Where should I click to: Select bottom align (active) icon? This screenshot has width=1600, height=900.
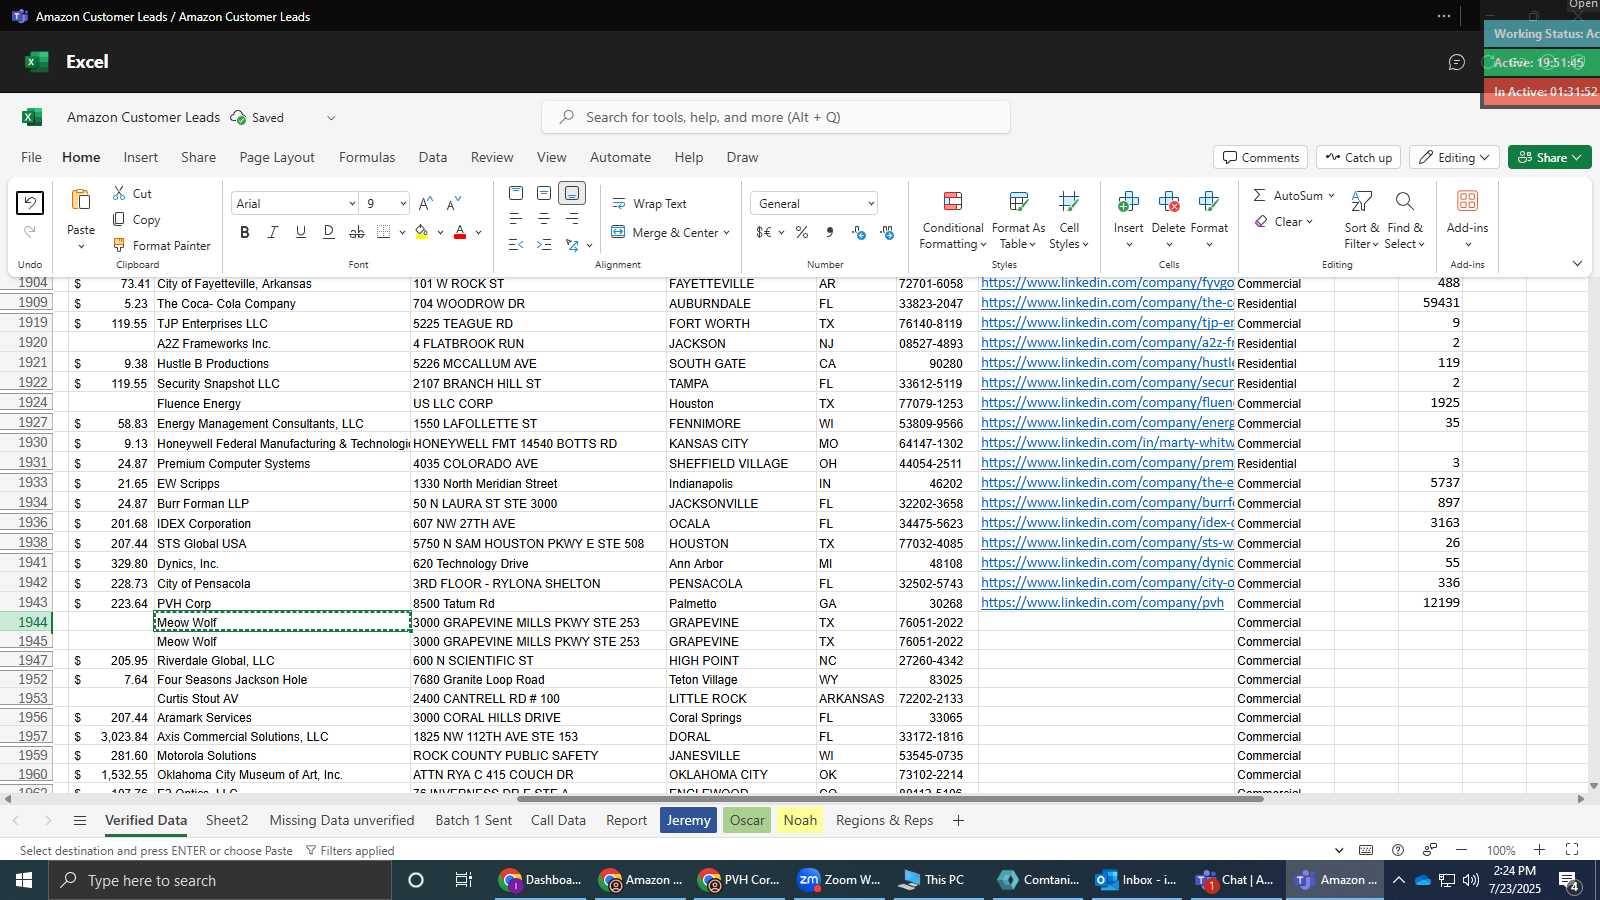point(572,193)
